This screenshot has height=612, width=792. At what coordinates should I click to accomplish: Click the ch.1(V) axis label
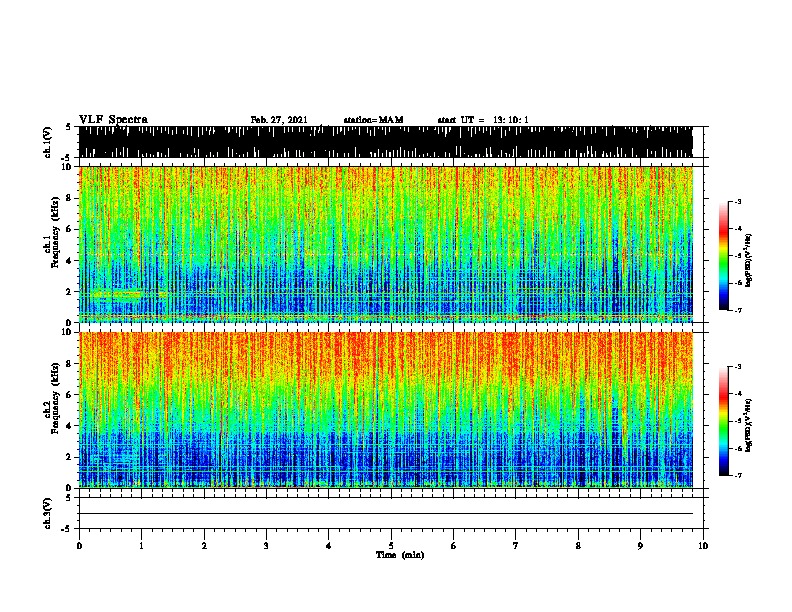[x=48, y=142]
